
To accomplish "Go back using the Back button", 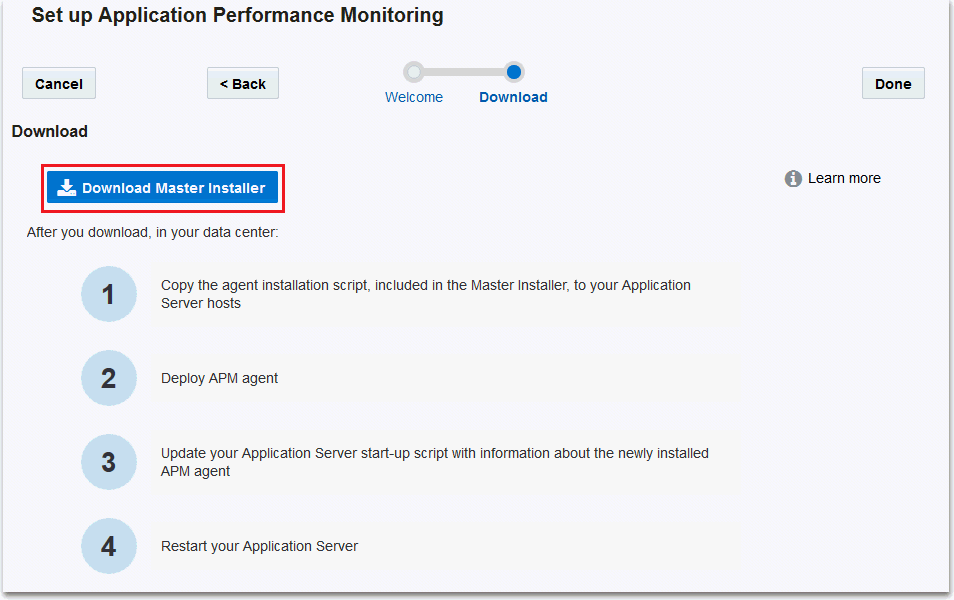I will pyautogui.click(x=242, y=83).
